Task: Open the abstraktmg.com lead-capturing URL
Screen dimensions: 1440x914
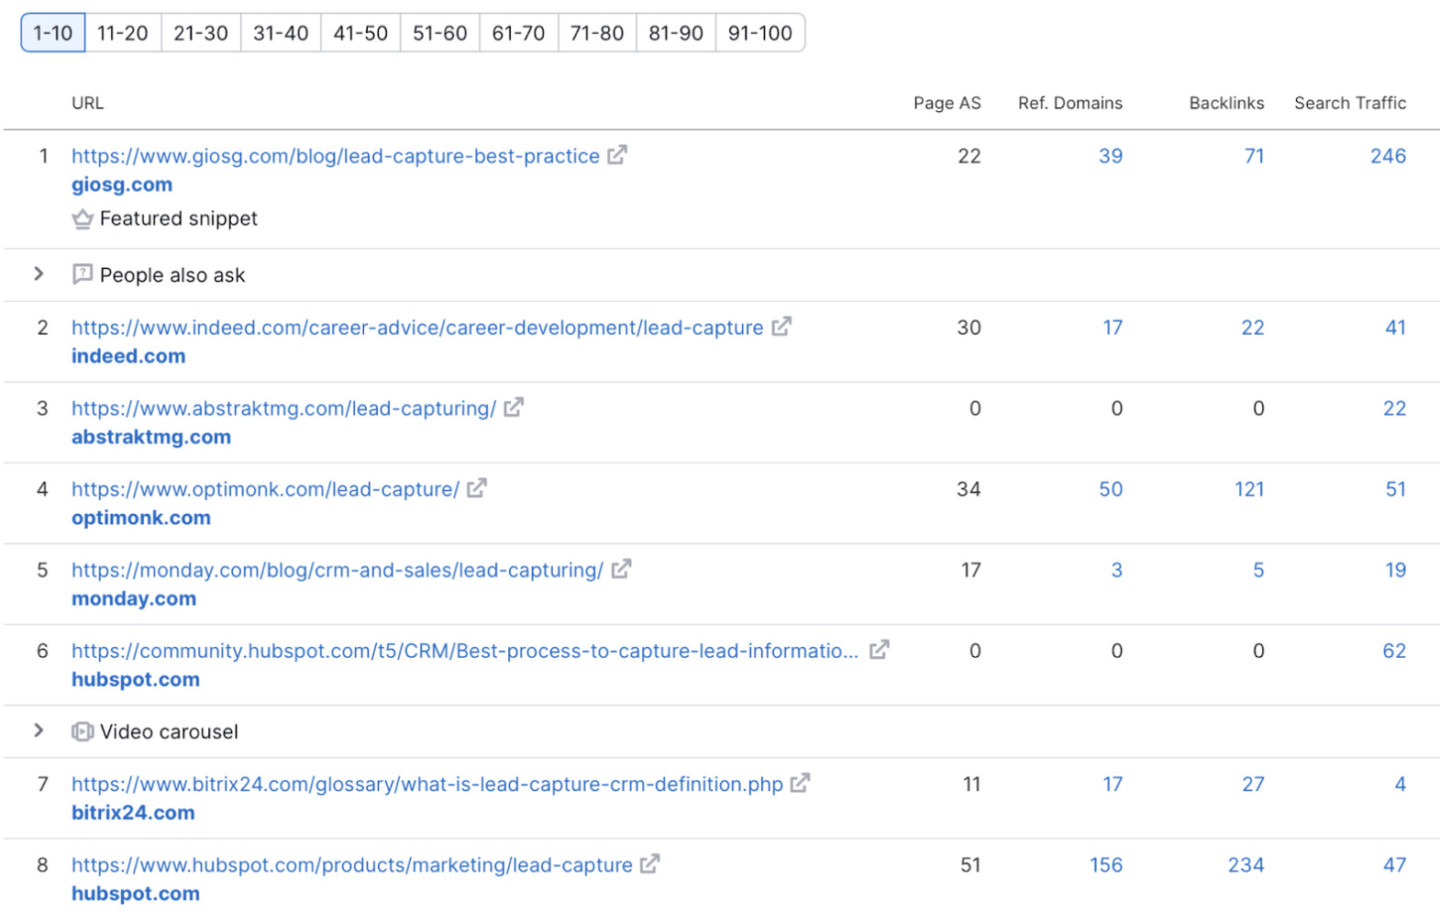Action: [284, 409]
